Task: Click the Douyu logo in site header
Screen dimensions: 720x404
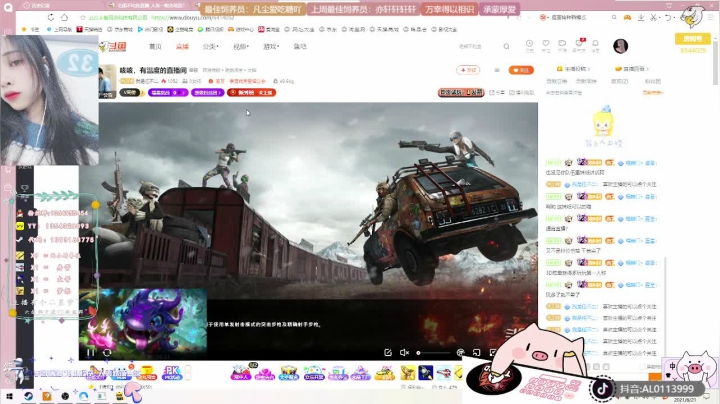Action: tap(112, 46)
